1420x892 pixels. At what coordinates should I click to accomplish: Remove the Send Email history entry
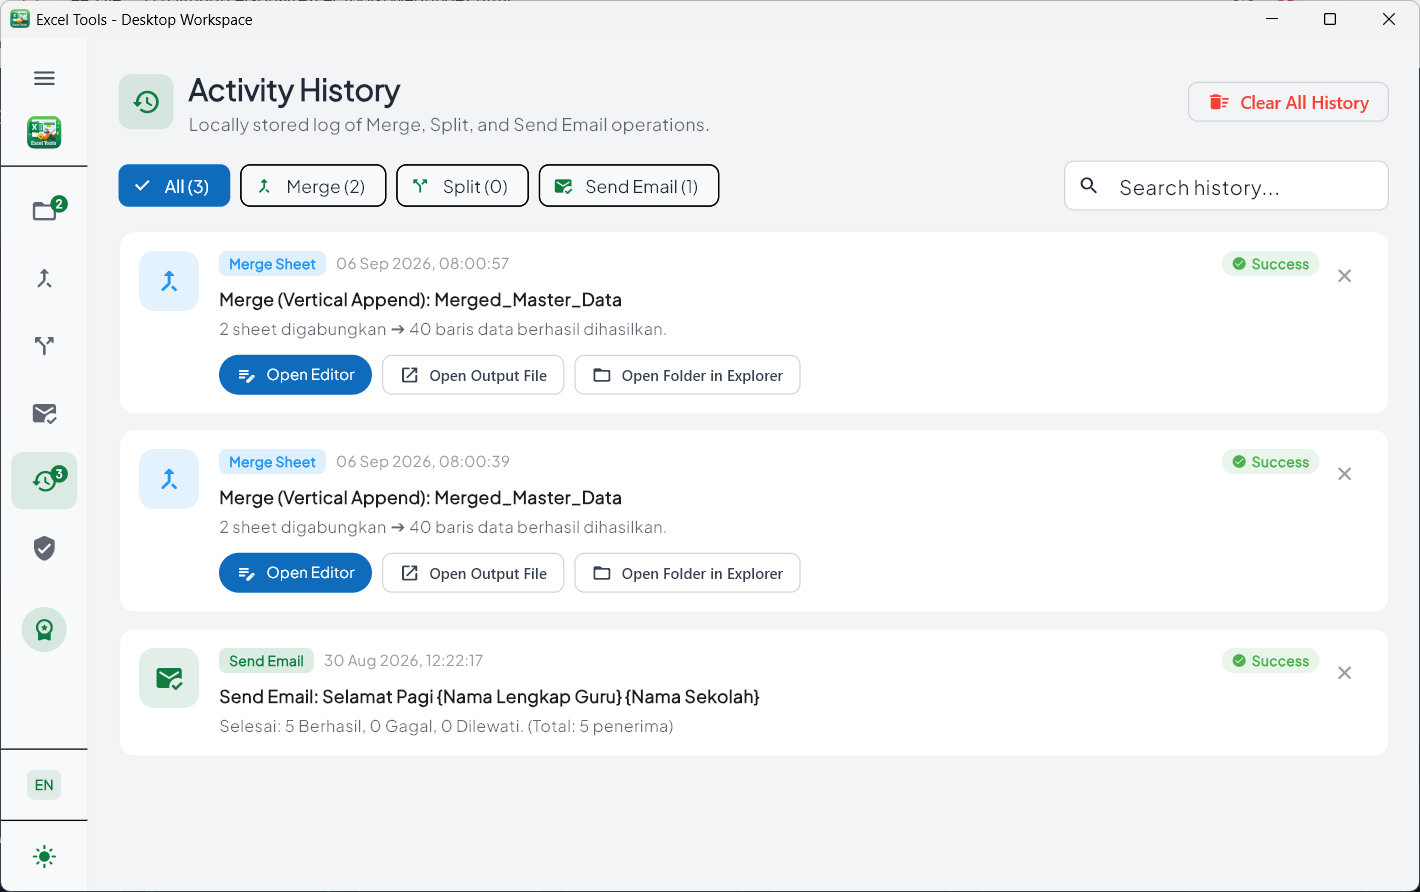pos(1345,673)
